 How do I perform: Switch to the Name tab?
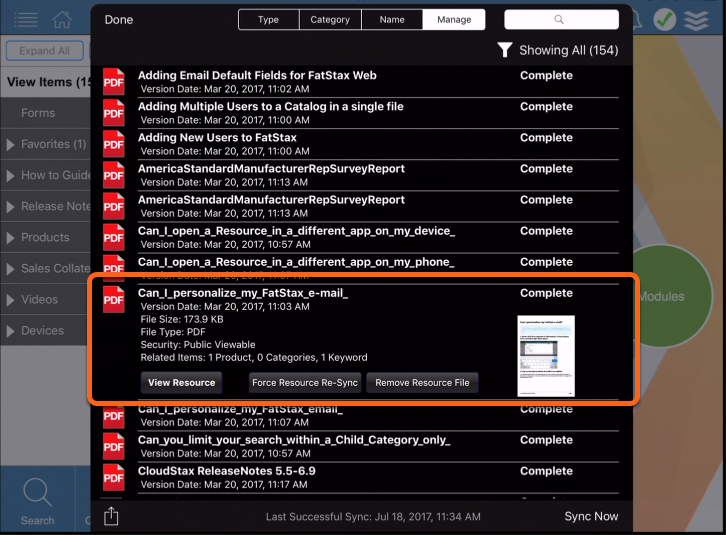392,19
